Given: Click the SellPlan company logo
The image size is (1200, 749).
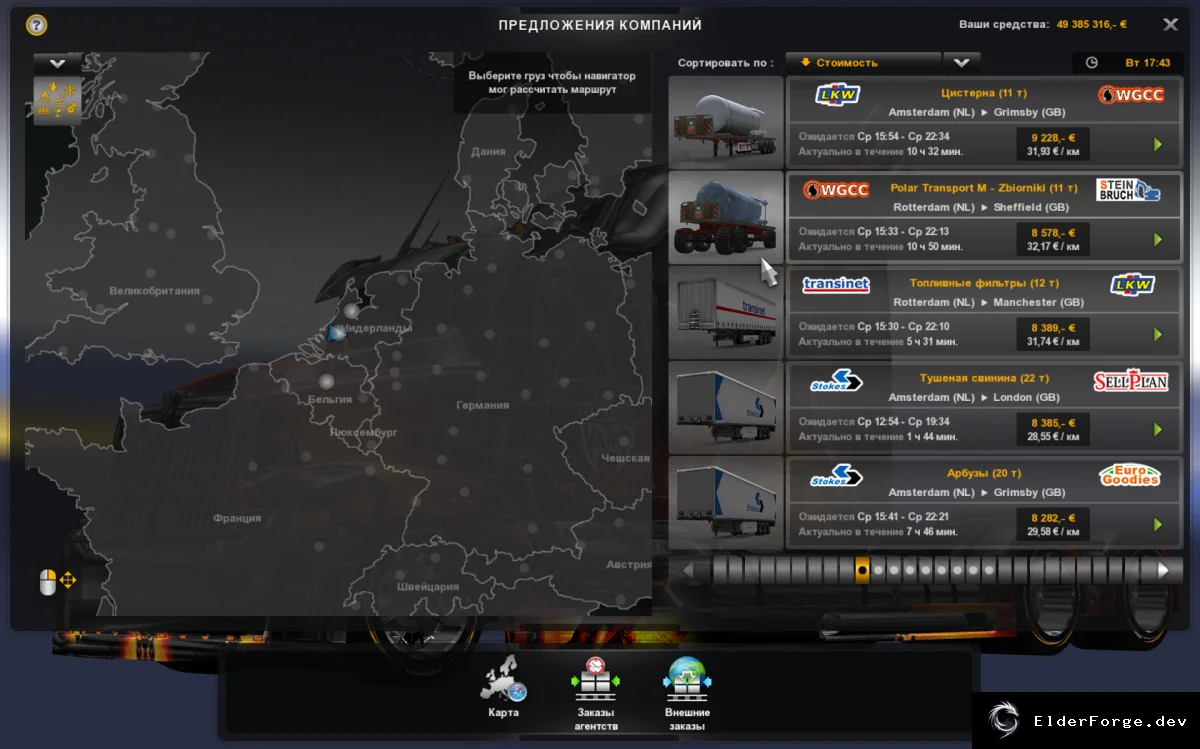Looking at the screenshot, I should pos(1131,380).
